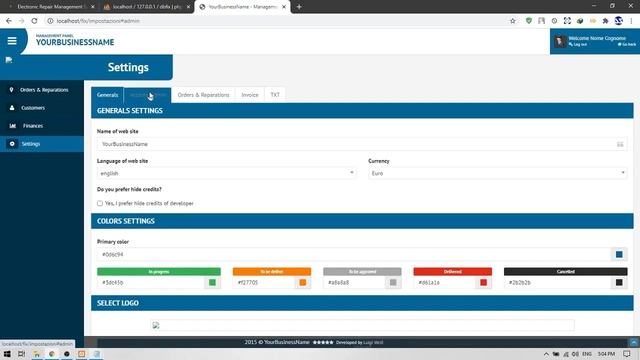Click the ENG language indicator in the taskbar
Viewport: 640px width, 360px height.
tap(587, 354)
